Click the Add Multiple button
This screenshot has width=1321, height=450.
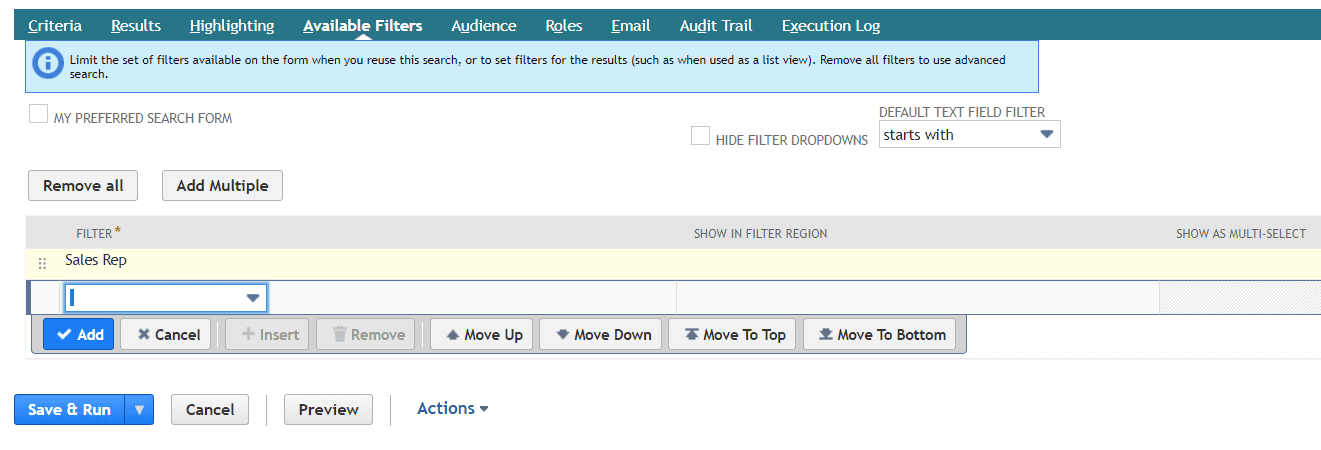(222, 186)
